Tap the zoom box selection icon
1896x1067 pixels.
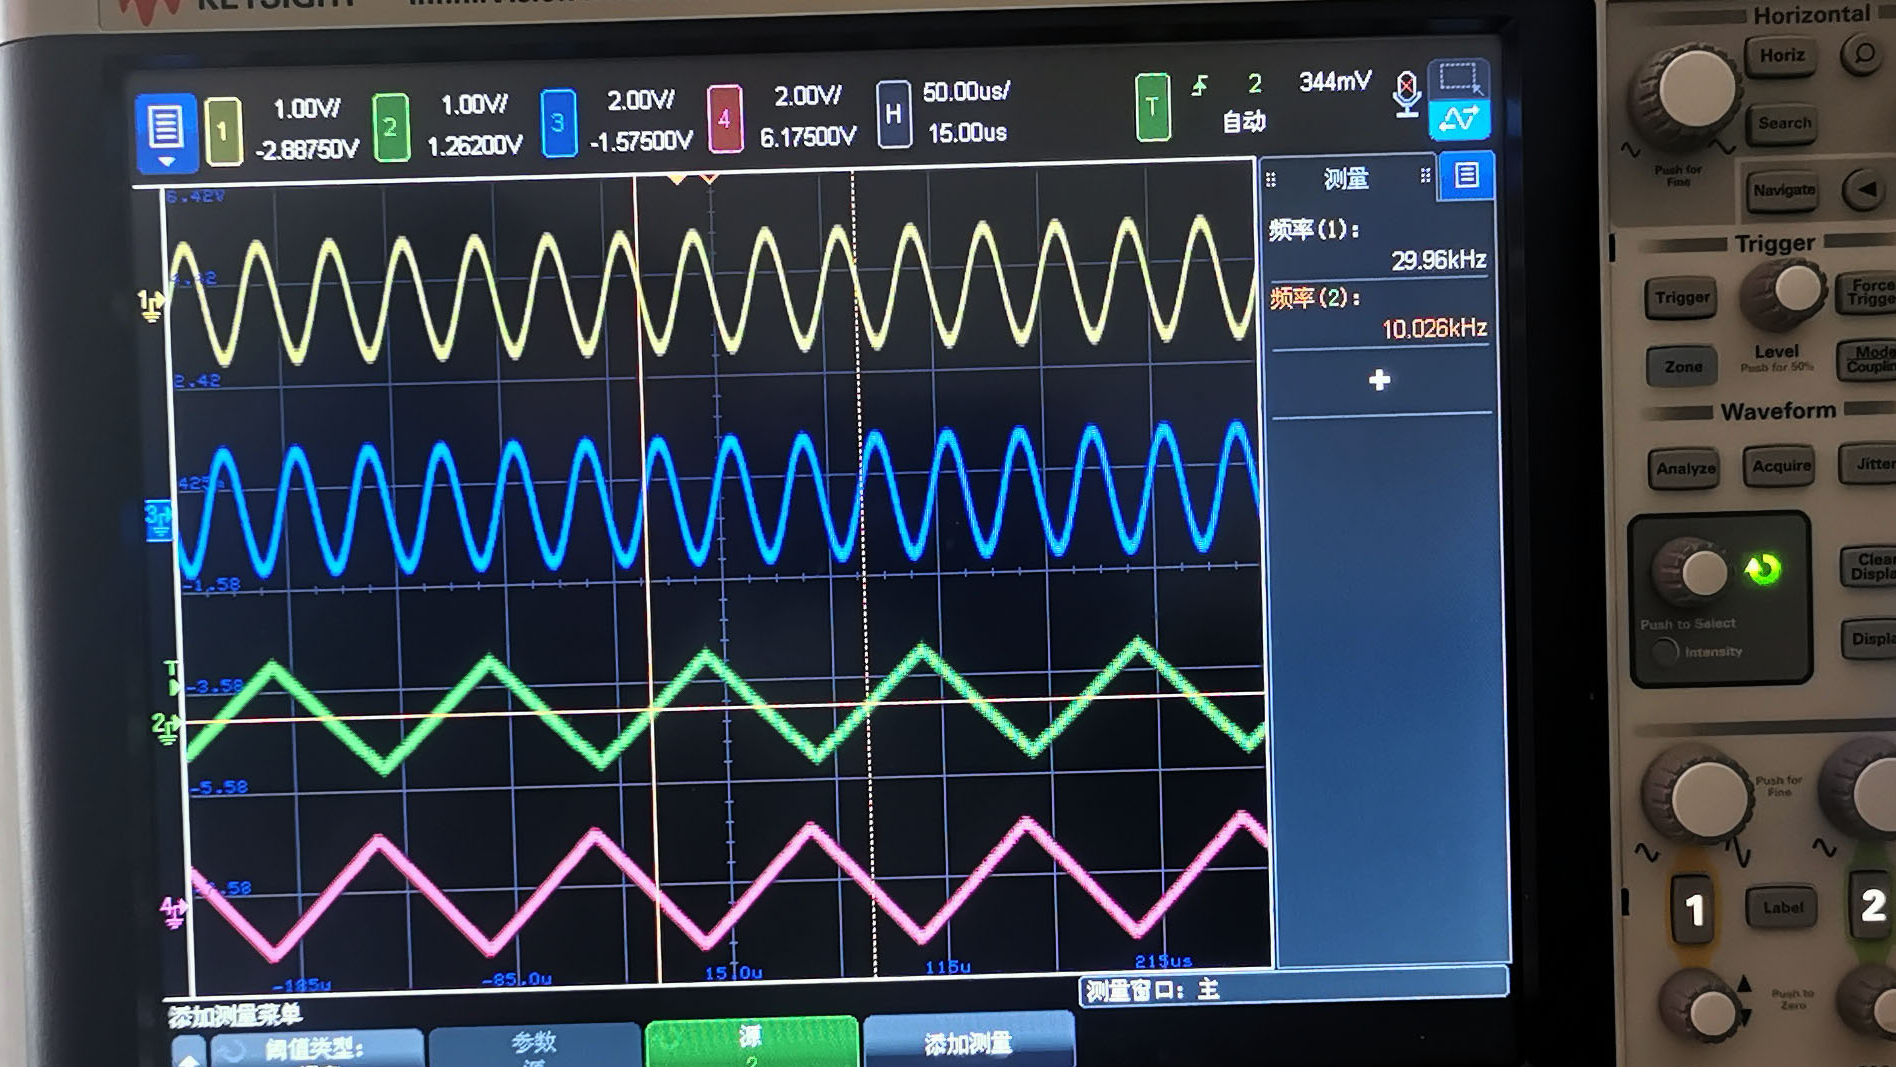click(1459, 78)
